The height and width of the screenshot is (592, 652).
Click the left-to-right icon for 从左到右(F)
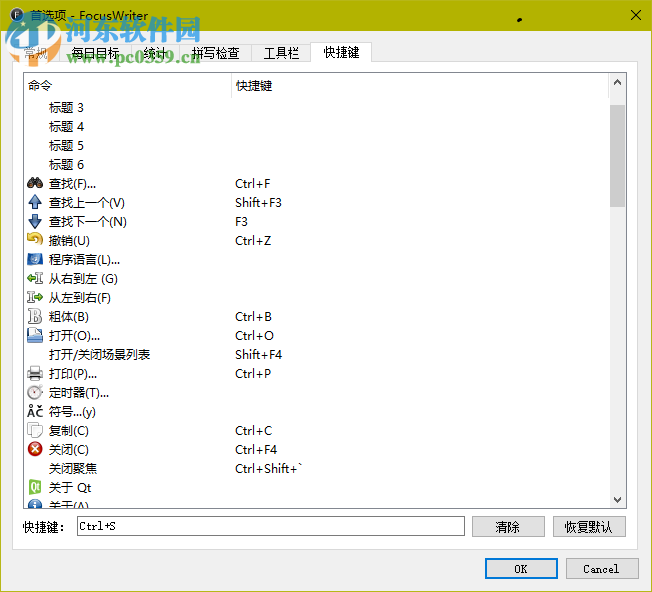(x=35, y=297)
